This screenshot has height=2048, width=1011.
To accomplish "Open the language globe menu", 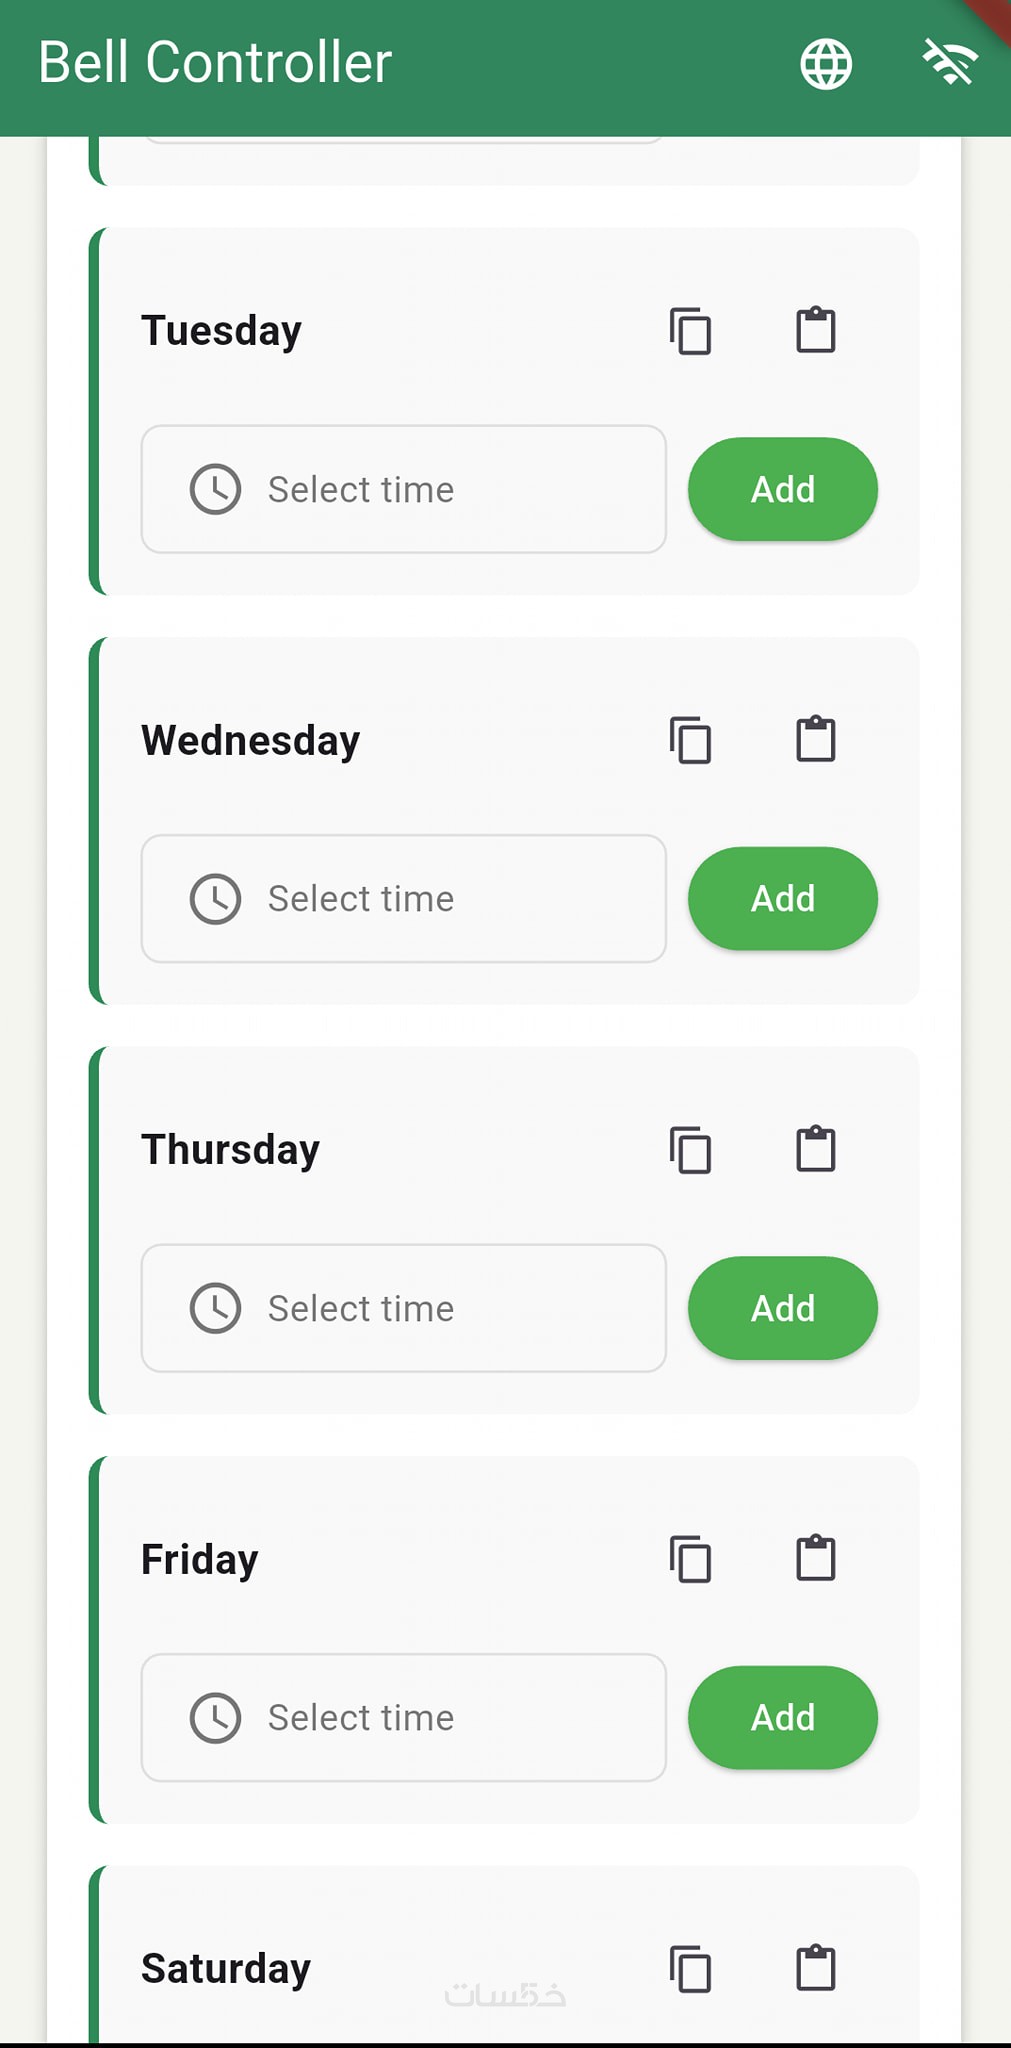I will pyautogui.click(x=826, y=65).
